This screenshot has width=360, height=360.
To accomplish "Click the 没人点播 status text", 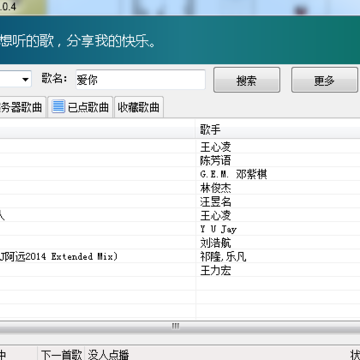I will point(108,355).
